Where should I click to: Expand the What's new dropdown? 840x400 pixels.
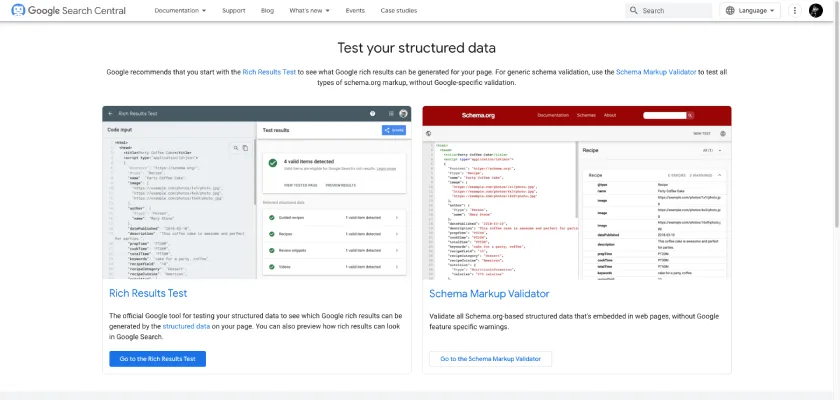(x=310, y=10)
